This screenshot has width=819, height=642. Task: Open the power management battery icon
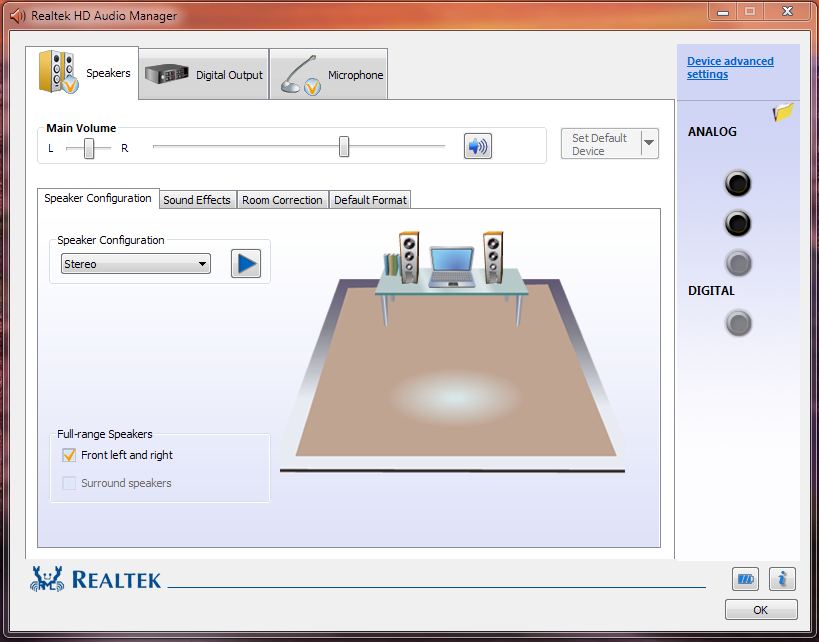point(745,579)
